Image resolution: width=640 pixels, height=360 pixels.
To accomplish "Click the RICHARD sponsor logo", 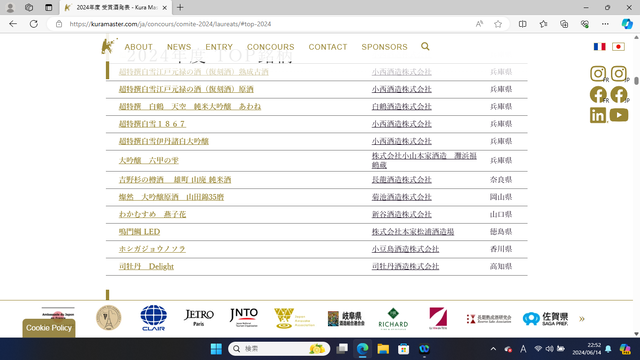I will tap(393, 318).
